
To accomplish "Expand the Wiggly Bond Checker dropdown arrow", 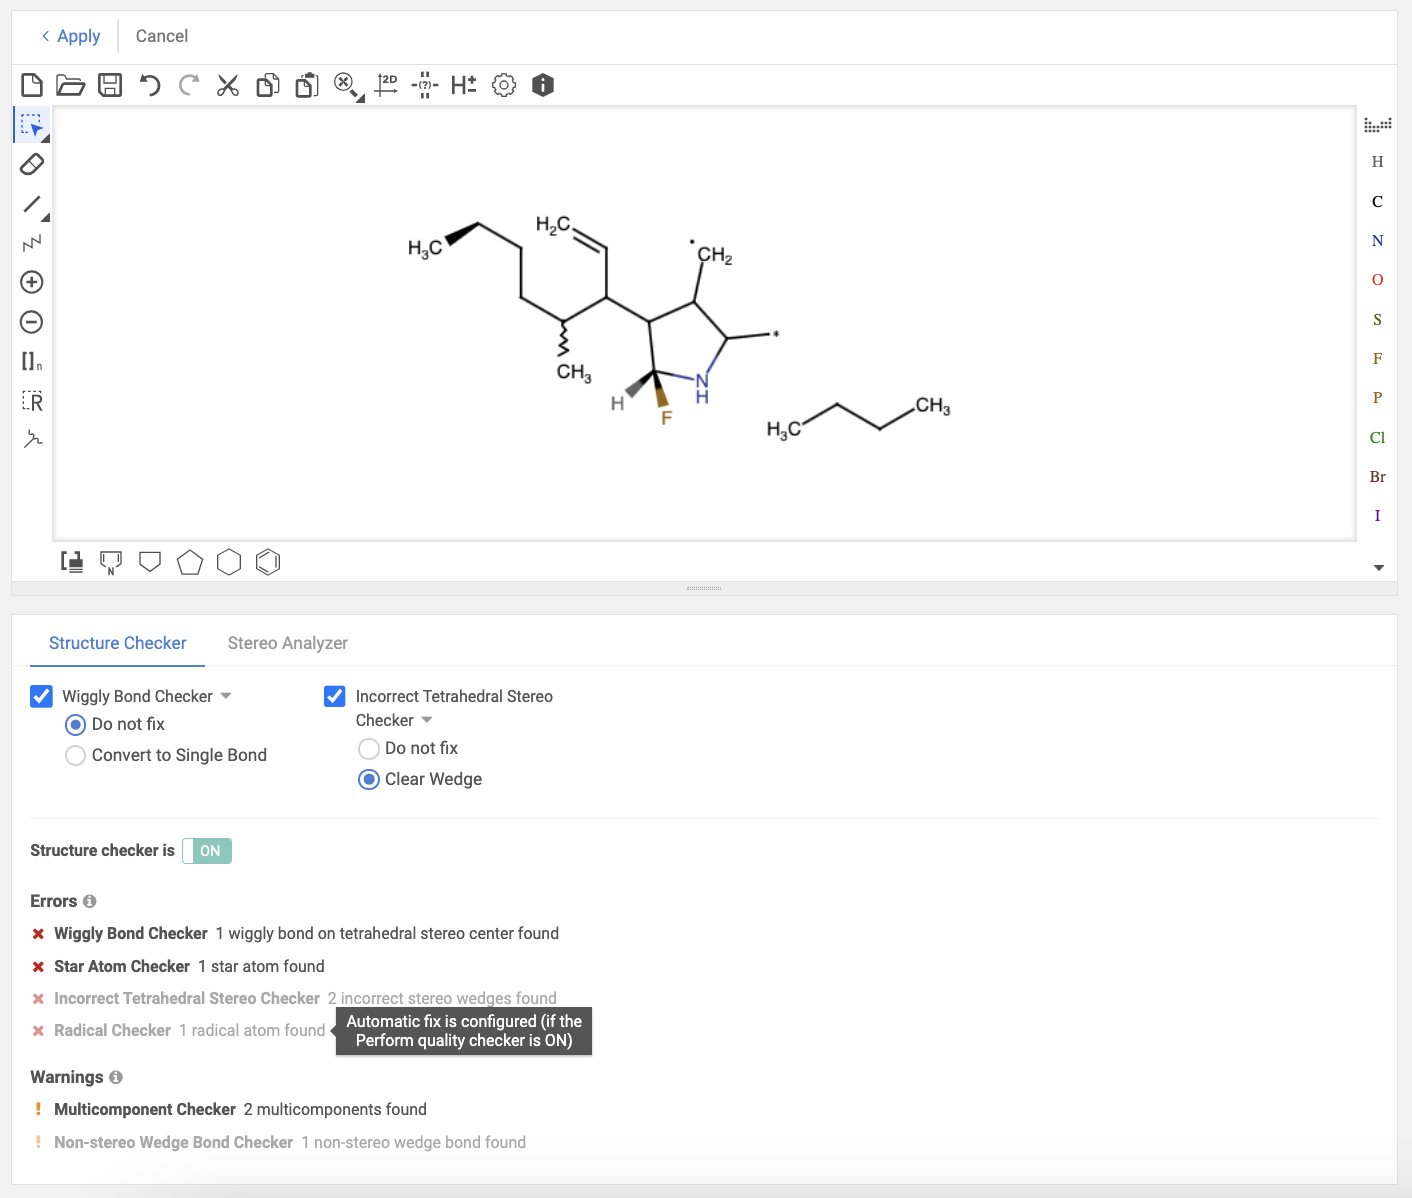I will coord(226,696).
